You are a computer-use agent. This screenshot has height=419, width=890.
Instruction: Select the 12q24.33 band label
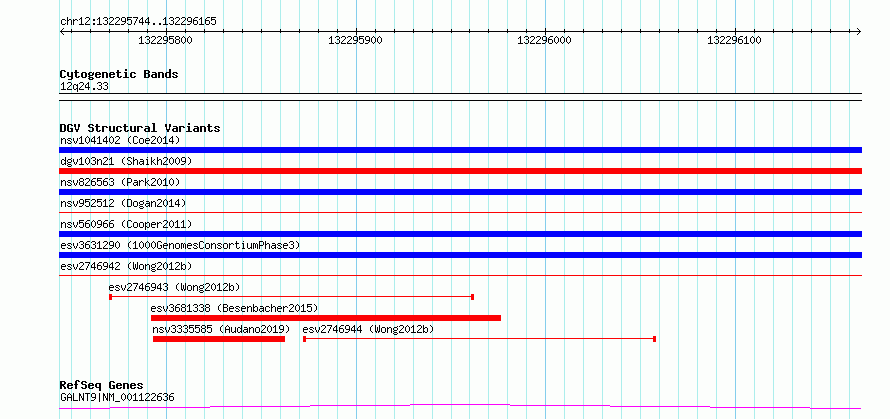click(x=84, y=87)
